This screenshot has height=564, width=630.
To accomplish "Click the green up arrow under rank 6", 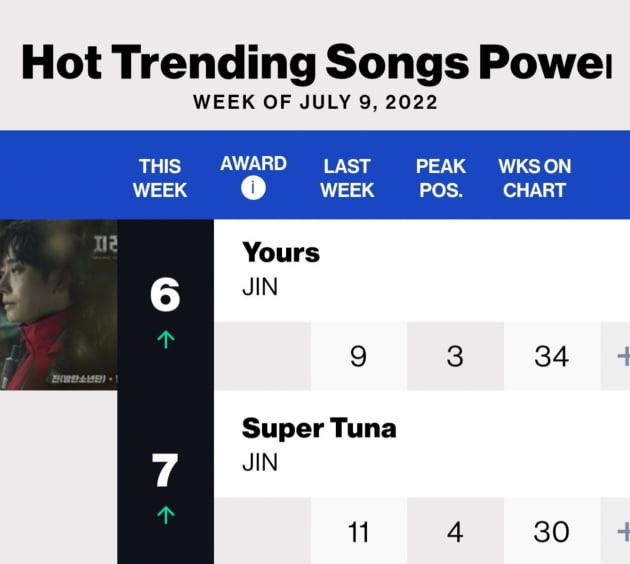I will pyautogui.click(x=166, y=340).
